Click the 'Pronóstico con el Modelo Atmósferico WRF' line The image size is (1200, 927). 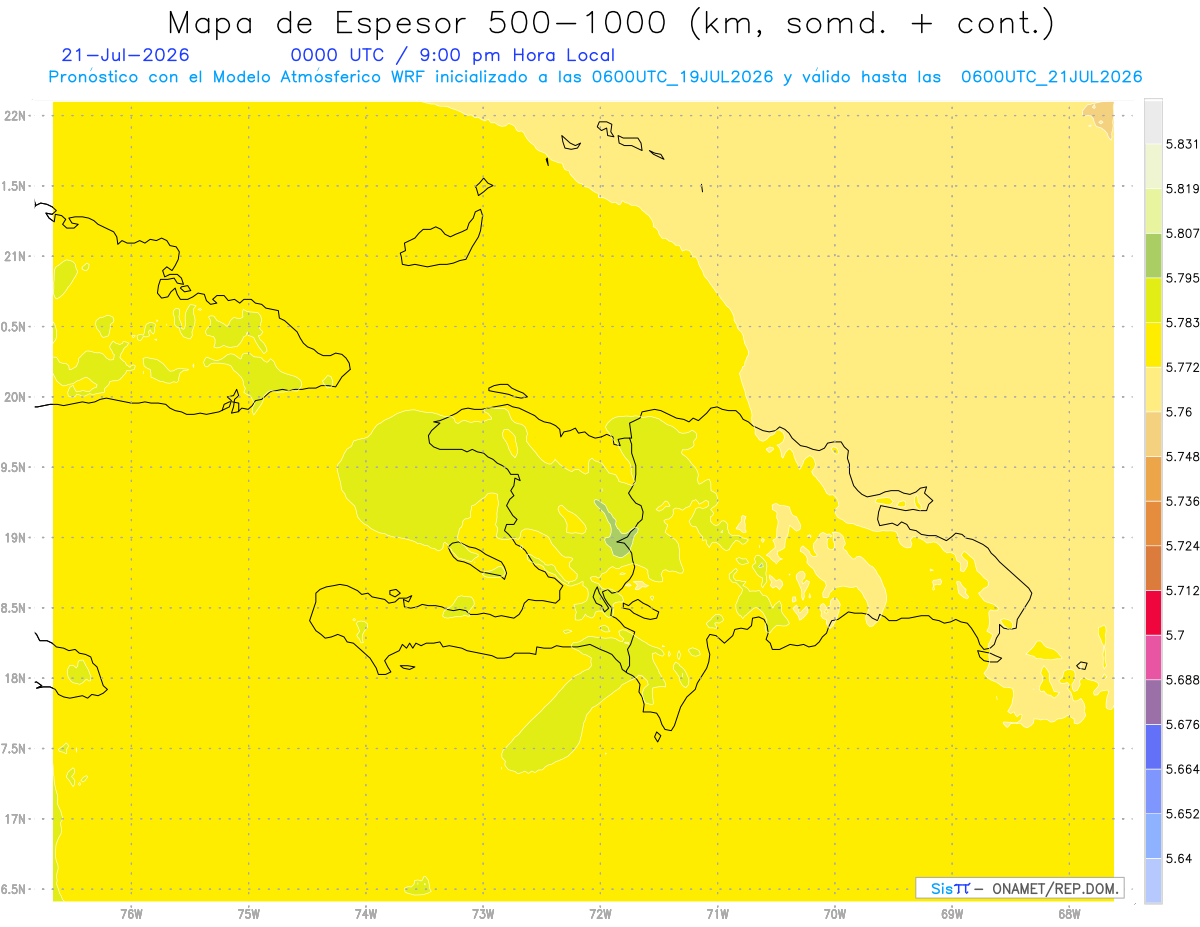tap(595, 77)
